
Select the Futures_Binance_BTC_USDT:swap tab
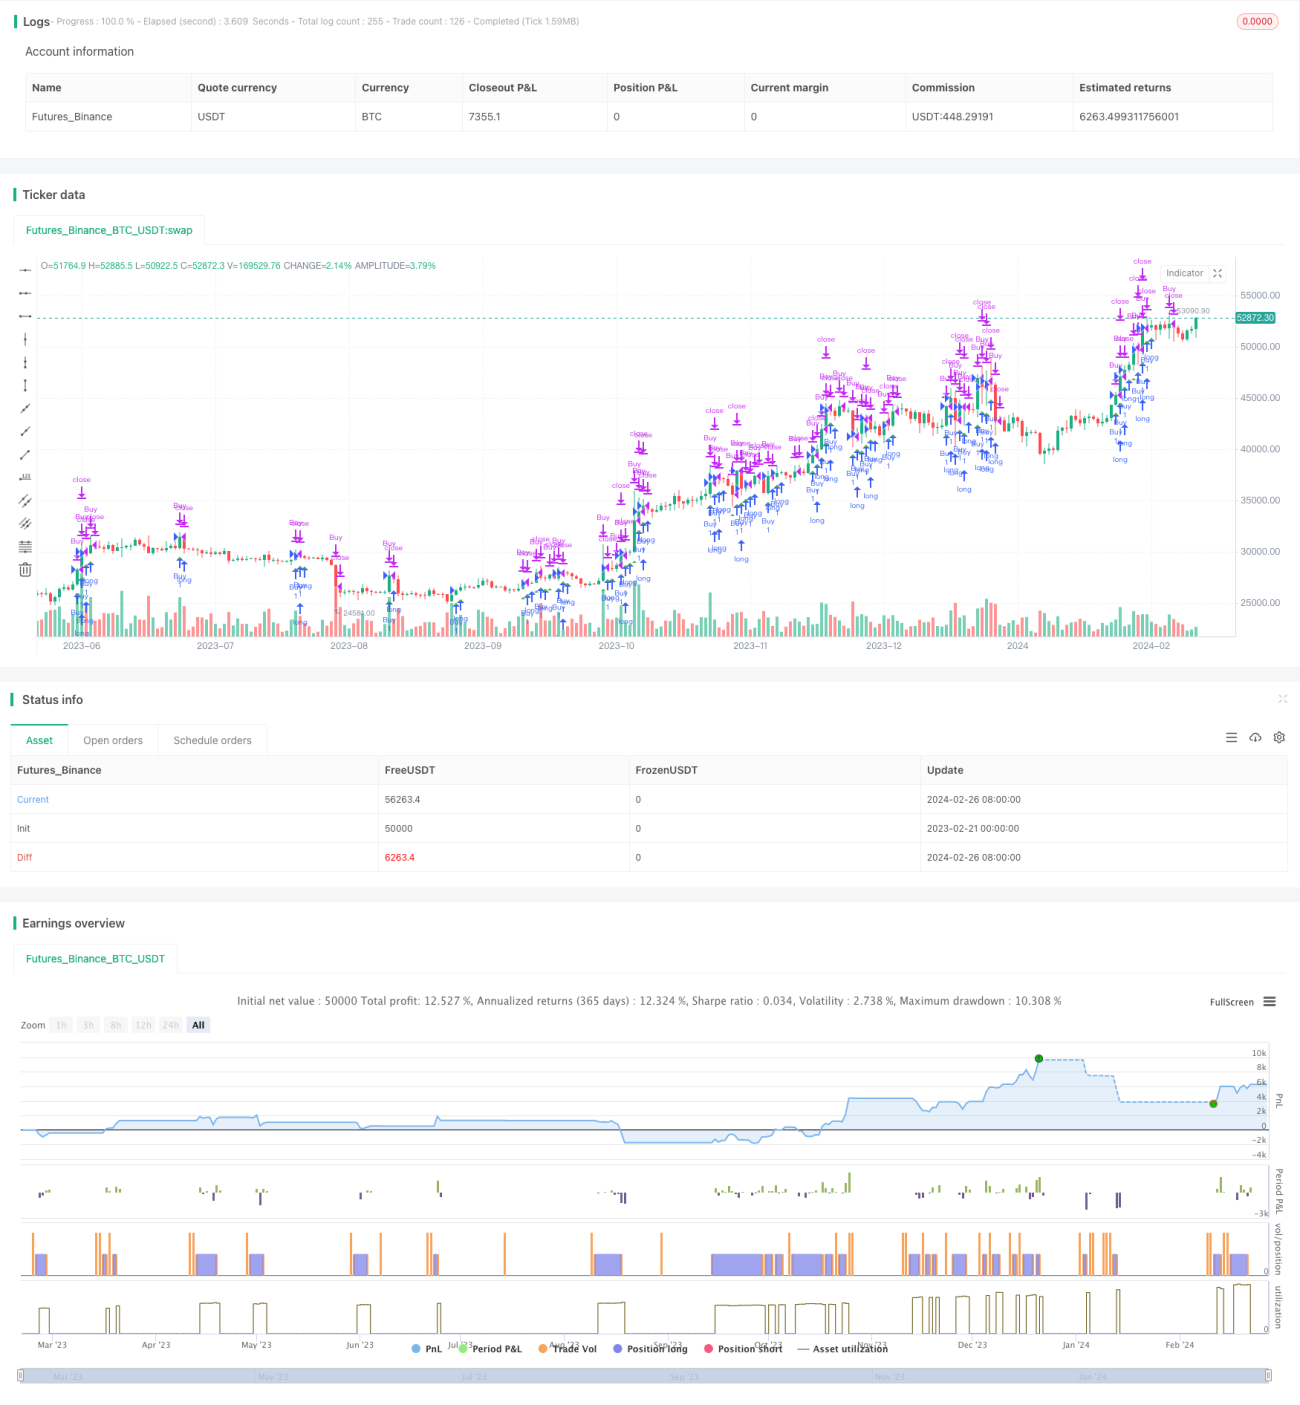(x=109, y=230)
